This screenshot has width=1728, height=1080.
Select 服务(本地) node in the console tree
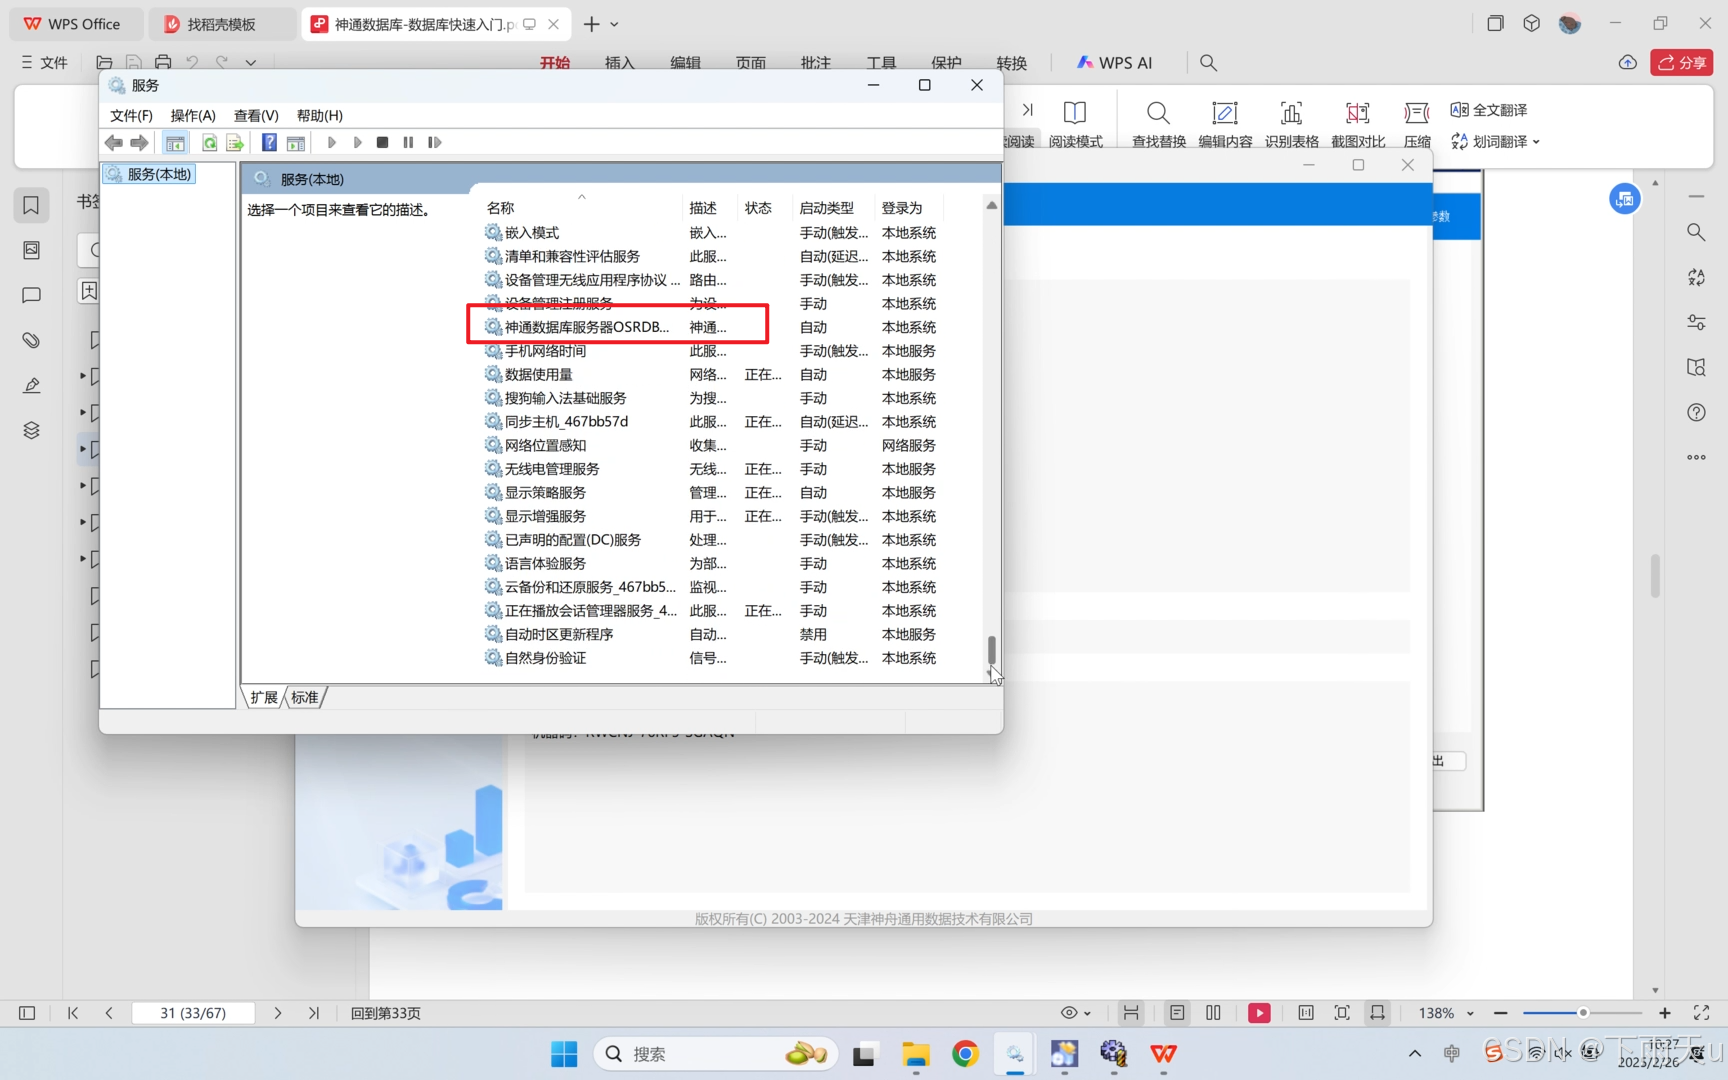150,174
